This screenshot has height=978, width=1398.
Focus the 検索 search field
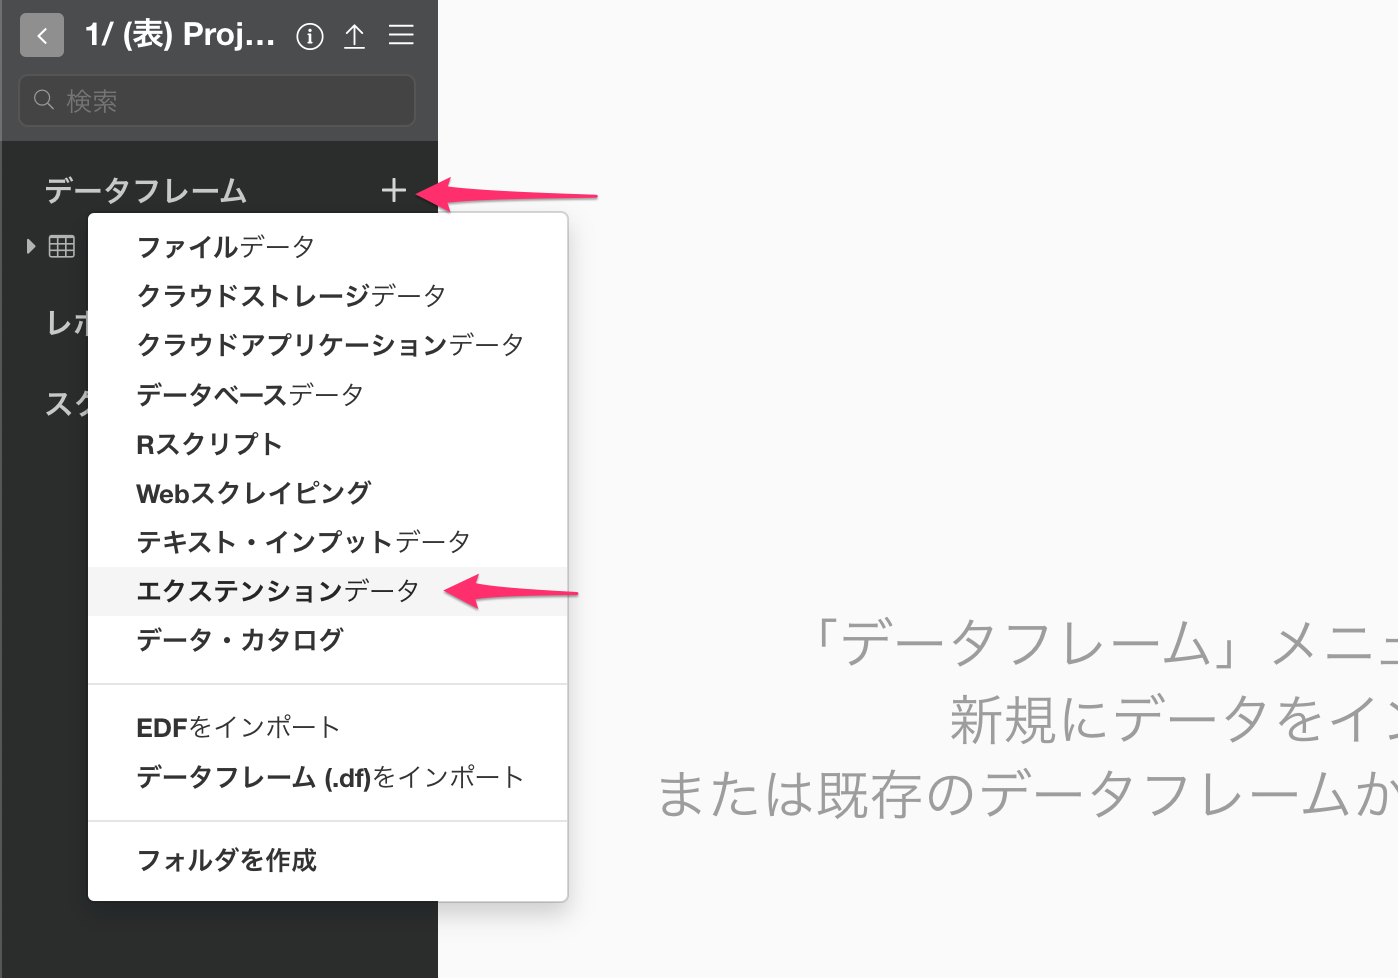pos(217,100)
